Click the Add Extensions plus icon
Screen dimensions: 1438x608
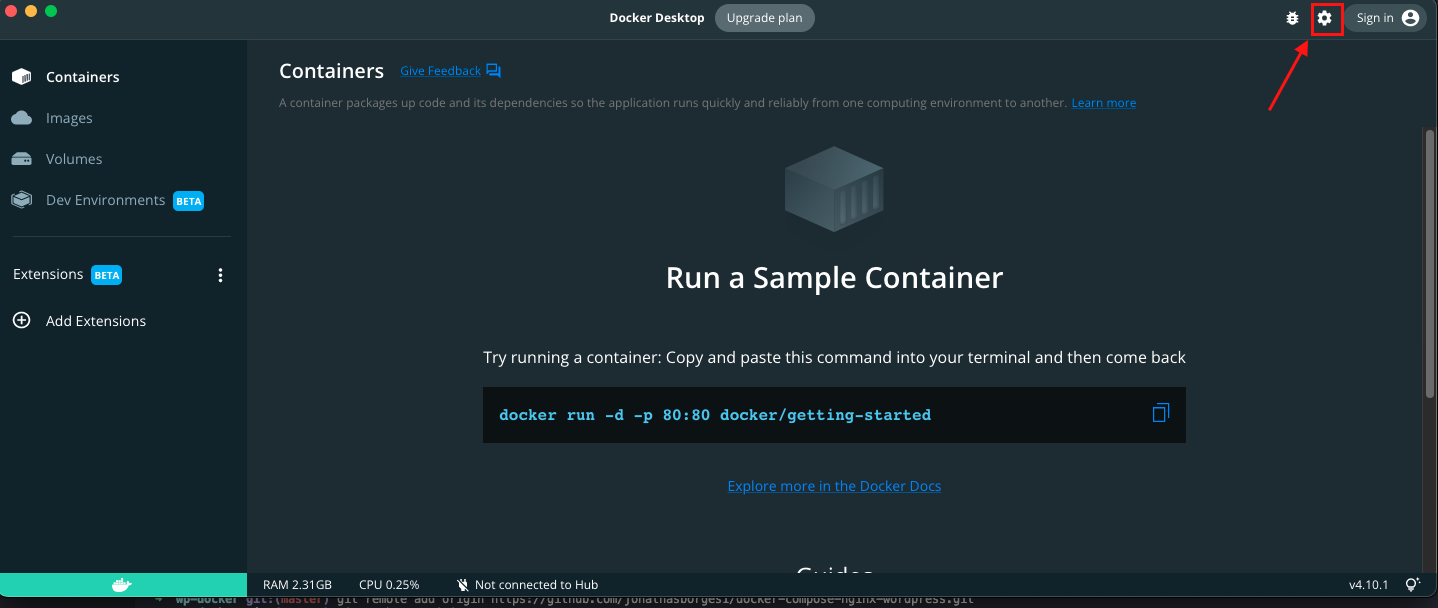pos(21,320)
